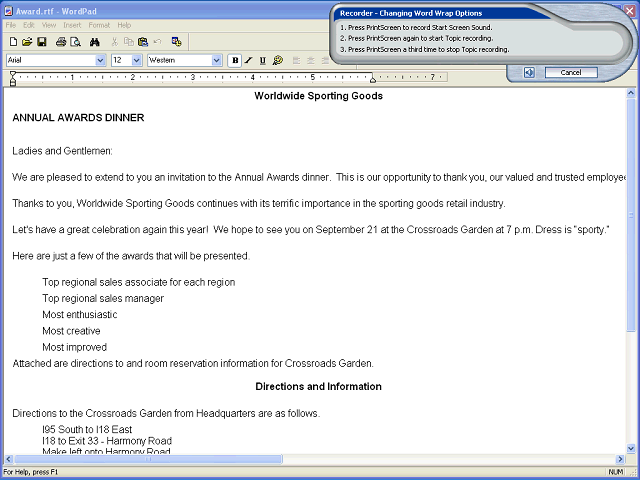This screenshot has height=480, width=640.
Task: Click line 'I95 South to I18 East'
Action: (87, 429)
